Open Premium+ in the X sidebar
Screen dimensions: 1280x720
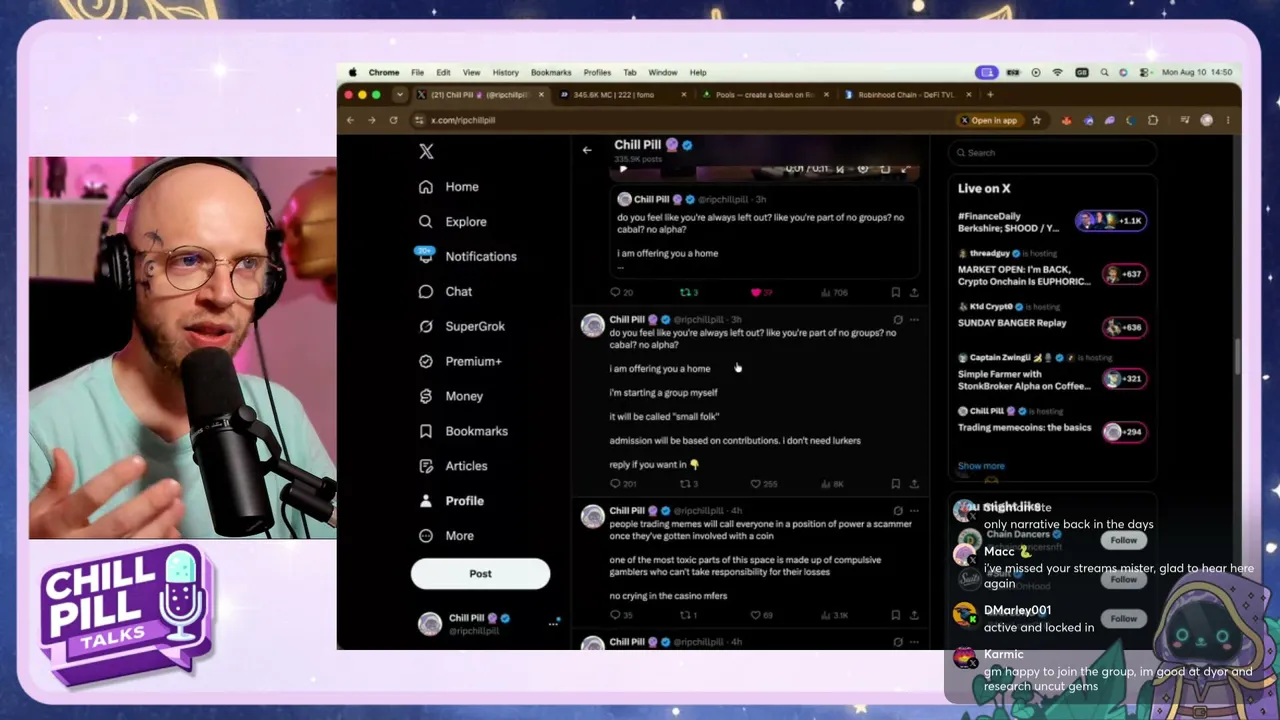(460, 361)
